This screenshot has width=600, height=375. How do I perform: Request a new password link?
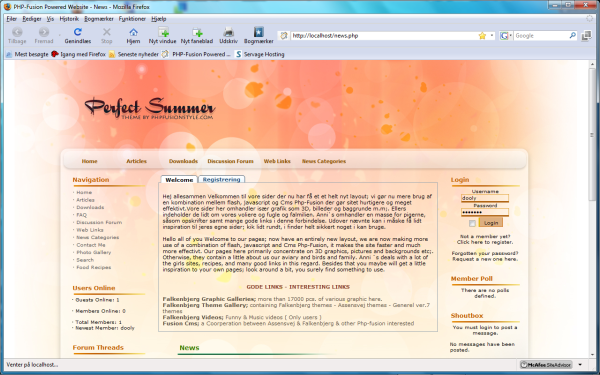pos(485,259)
